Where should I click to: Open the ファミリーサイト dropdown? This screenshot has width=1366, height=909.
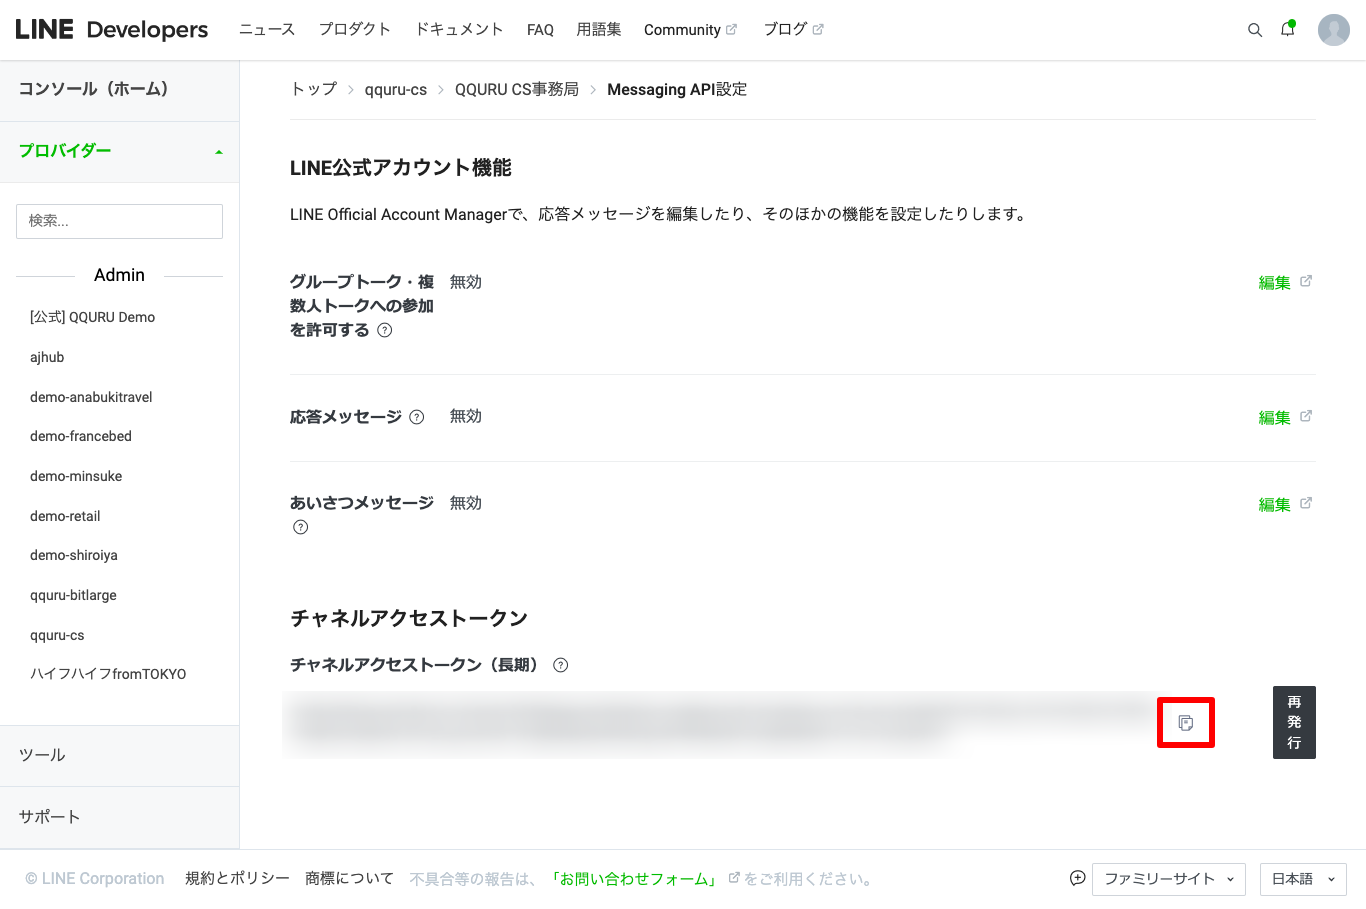point(1168,879)
